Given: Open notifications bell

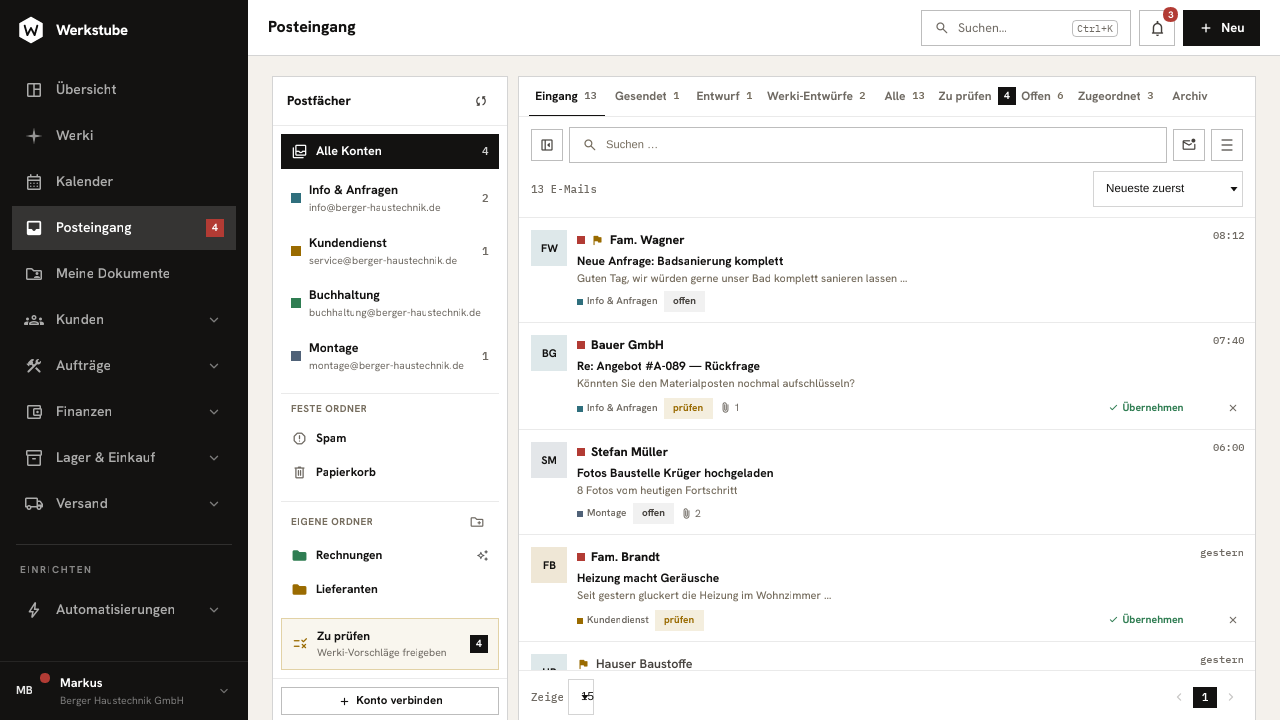Looking at the screenshot, I should 1157,28.
